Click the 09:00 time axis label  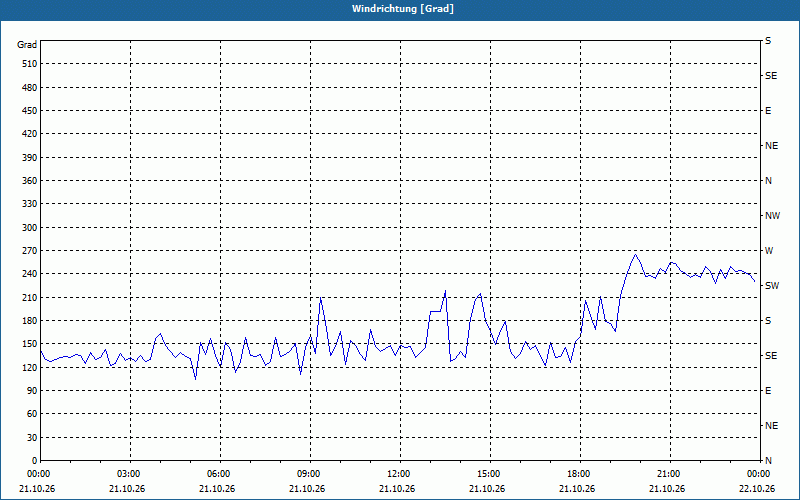308,474
